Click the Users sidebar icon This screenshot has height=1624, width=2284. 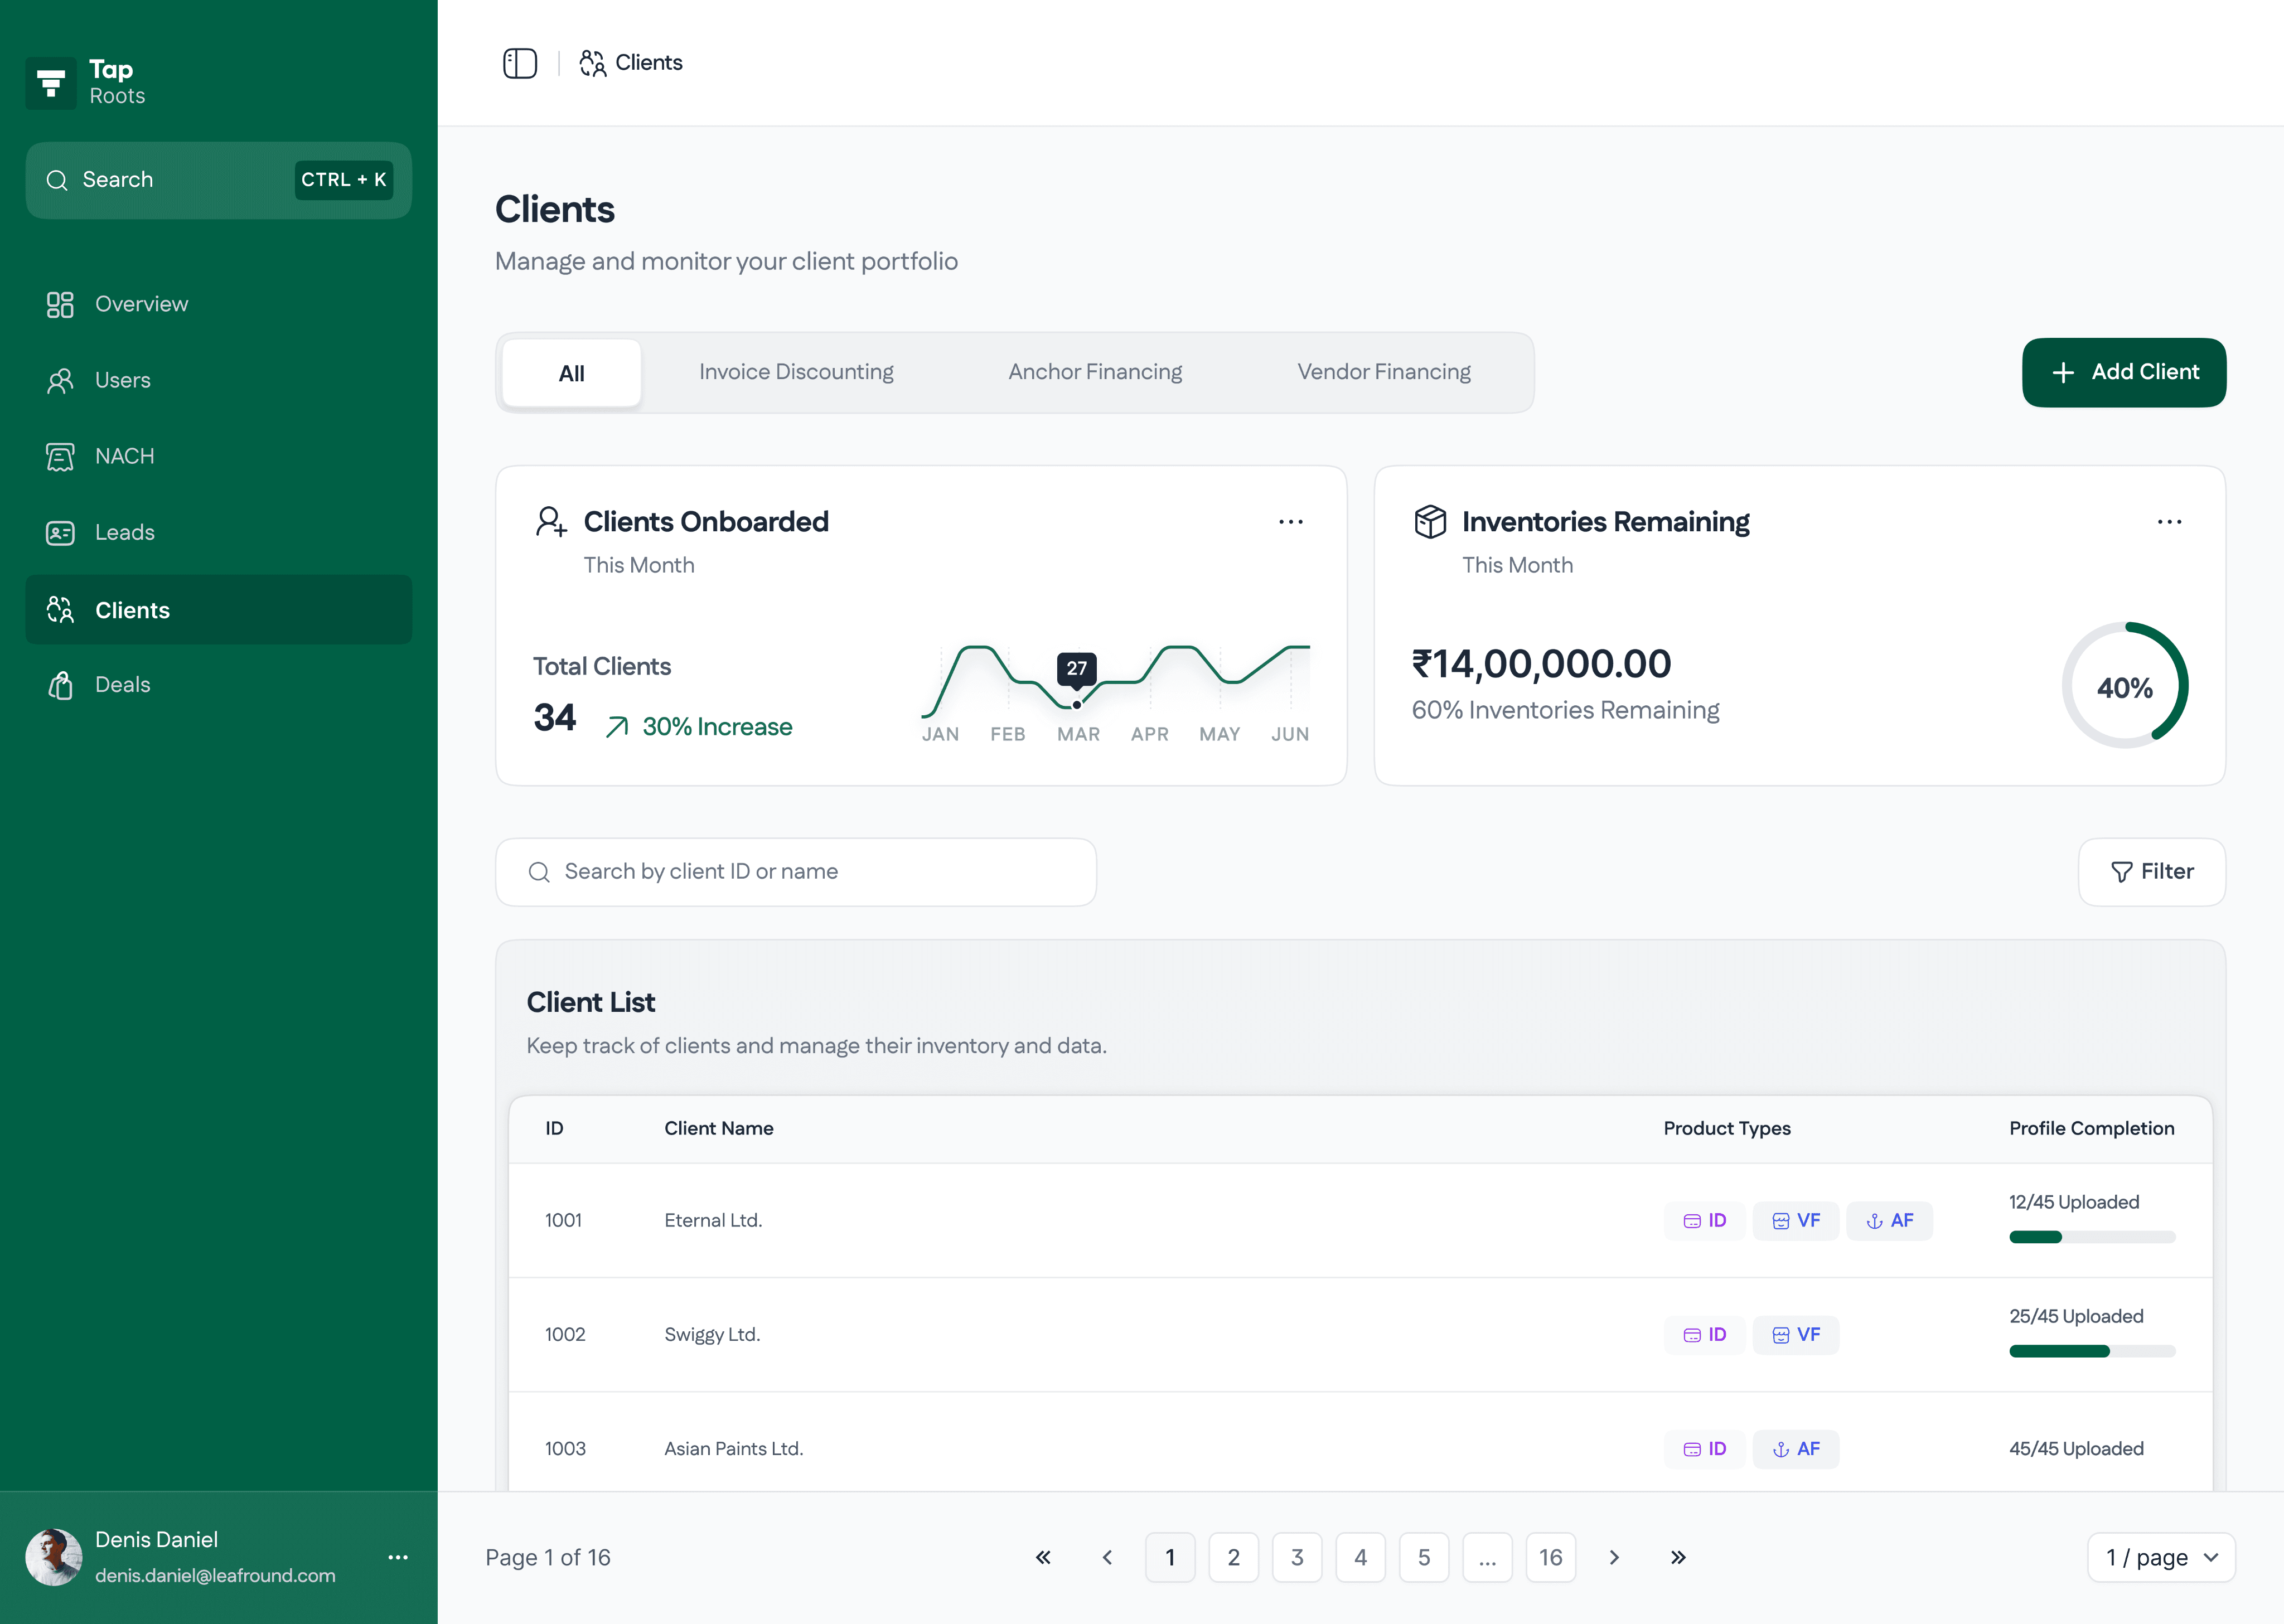[60, 381]
